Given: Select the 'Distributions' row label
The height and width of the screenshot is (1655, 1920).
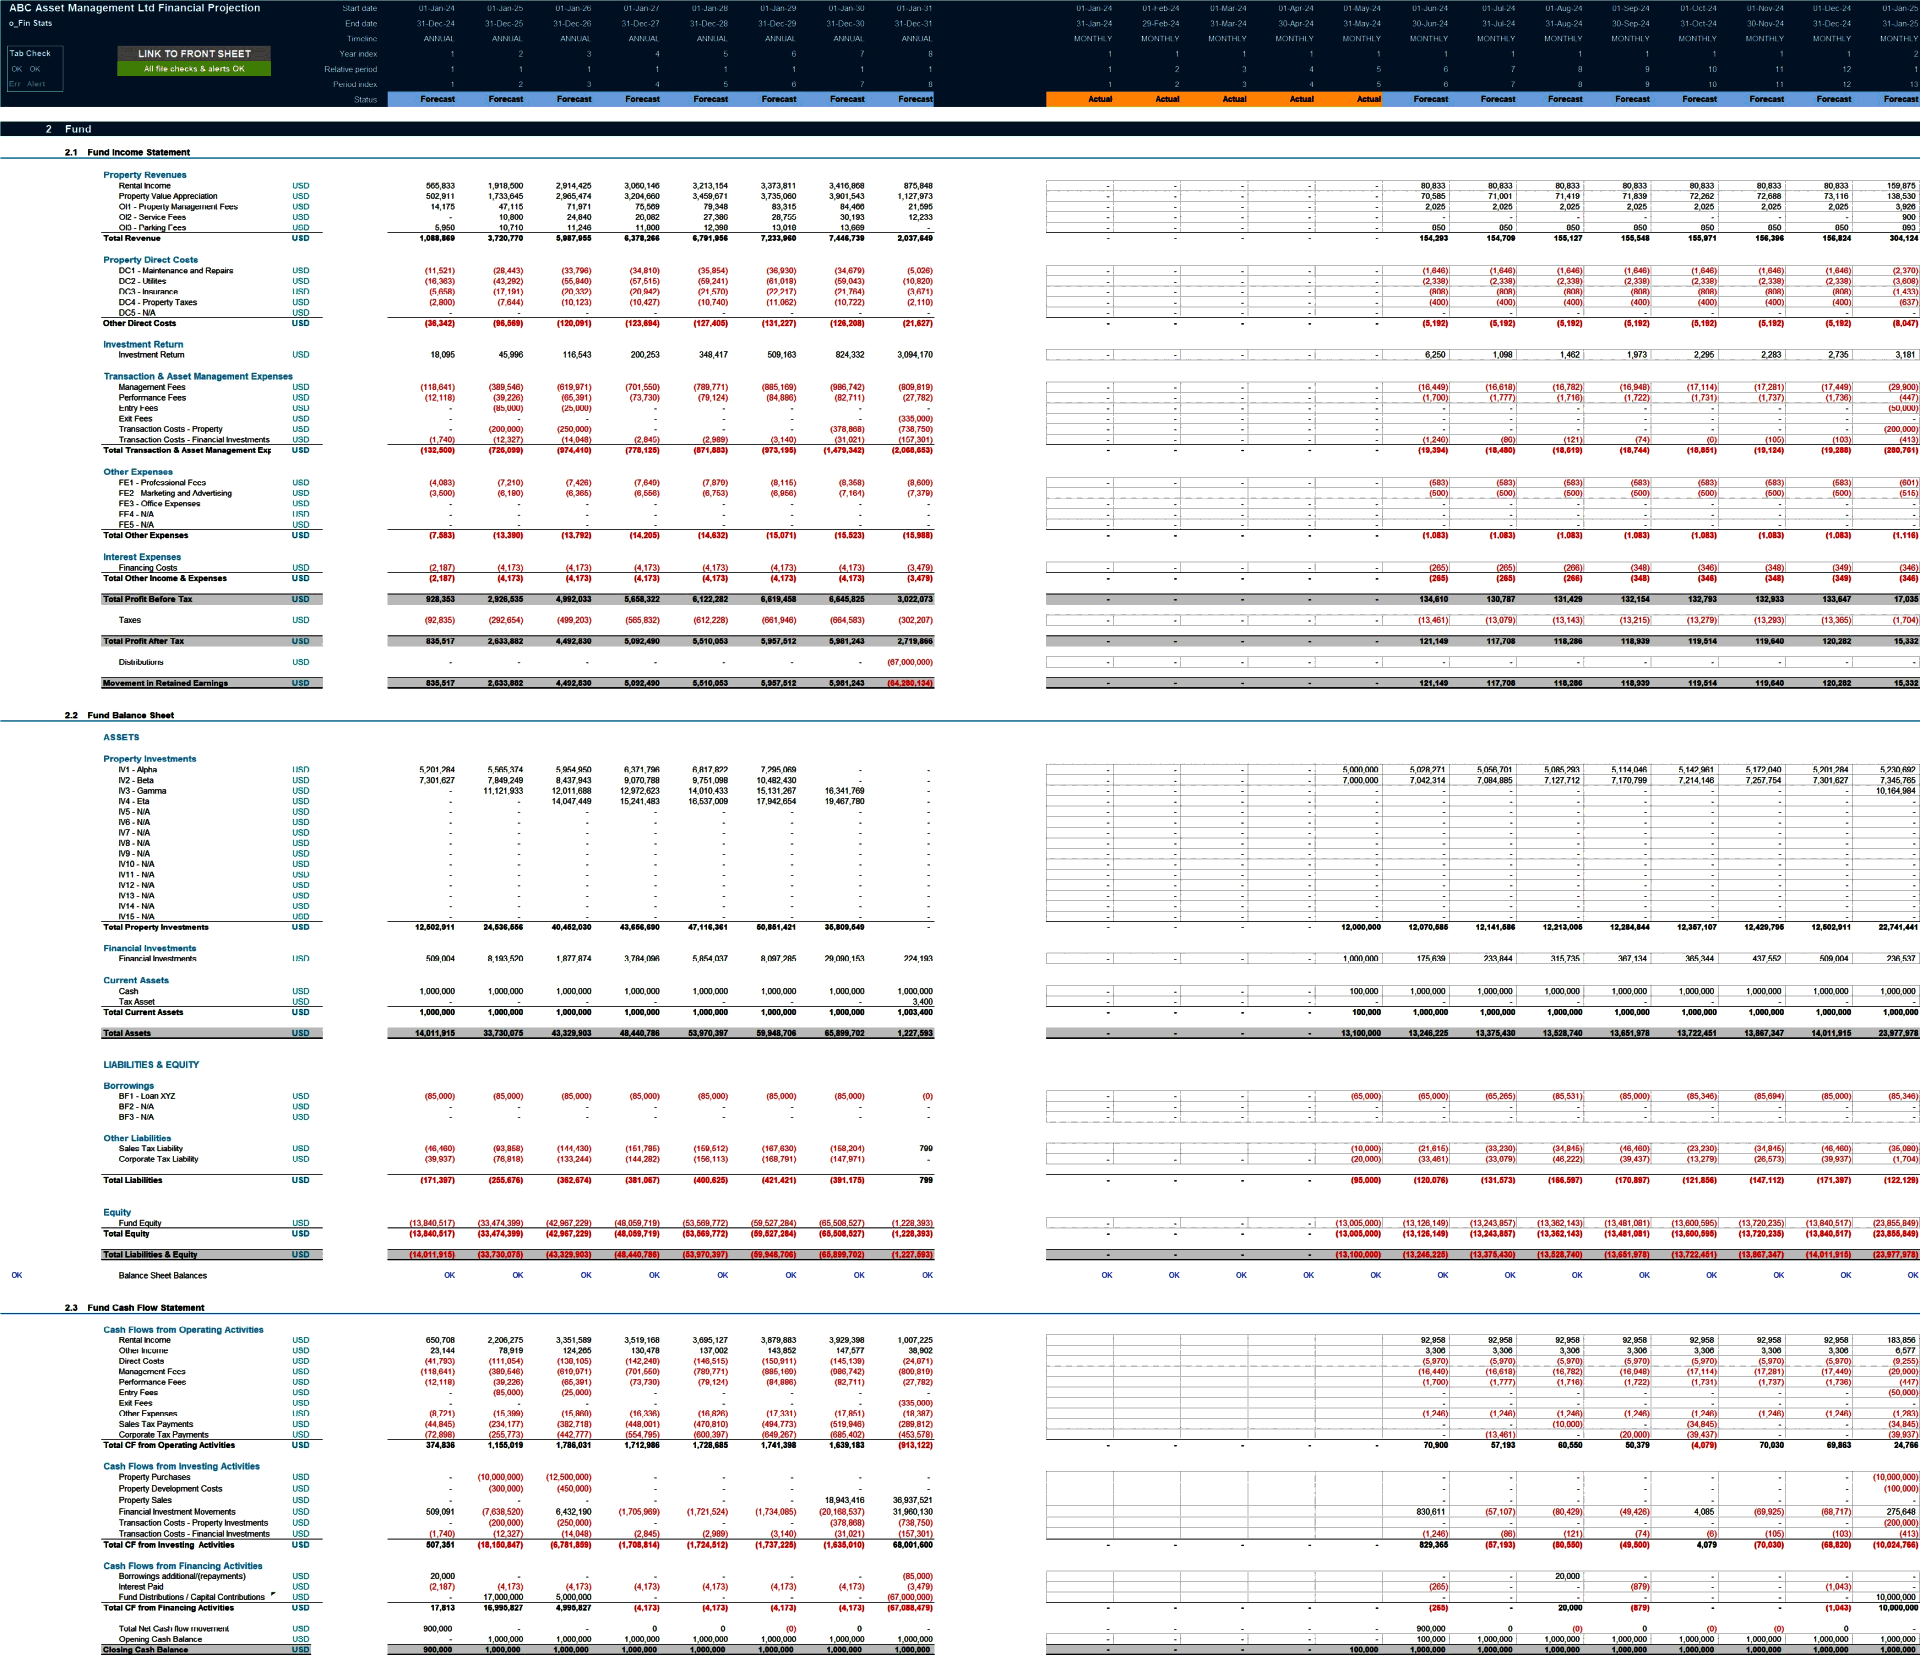Looking at the screenshot, I should pos(141,662).
